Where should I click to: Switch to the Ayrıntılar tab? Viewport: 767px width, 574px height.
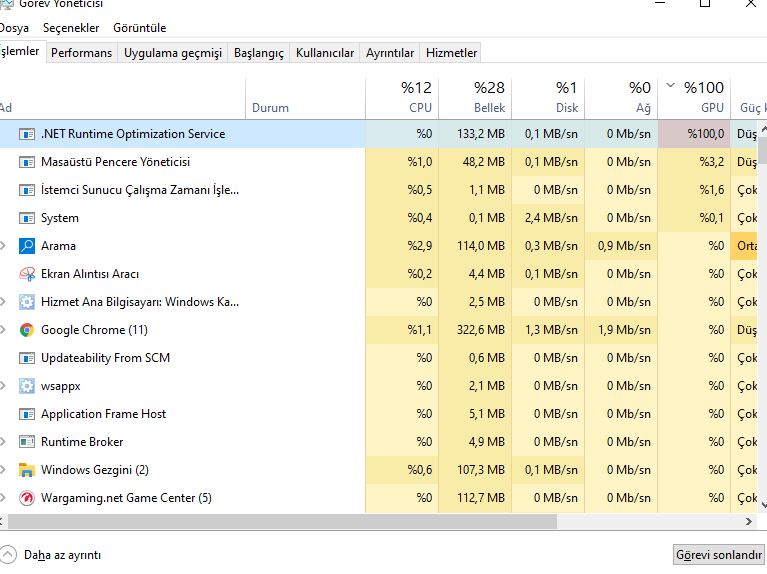pos(390,53)
